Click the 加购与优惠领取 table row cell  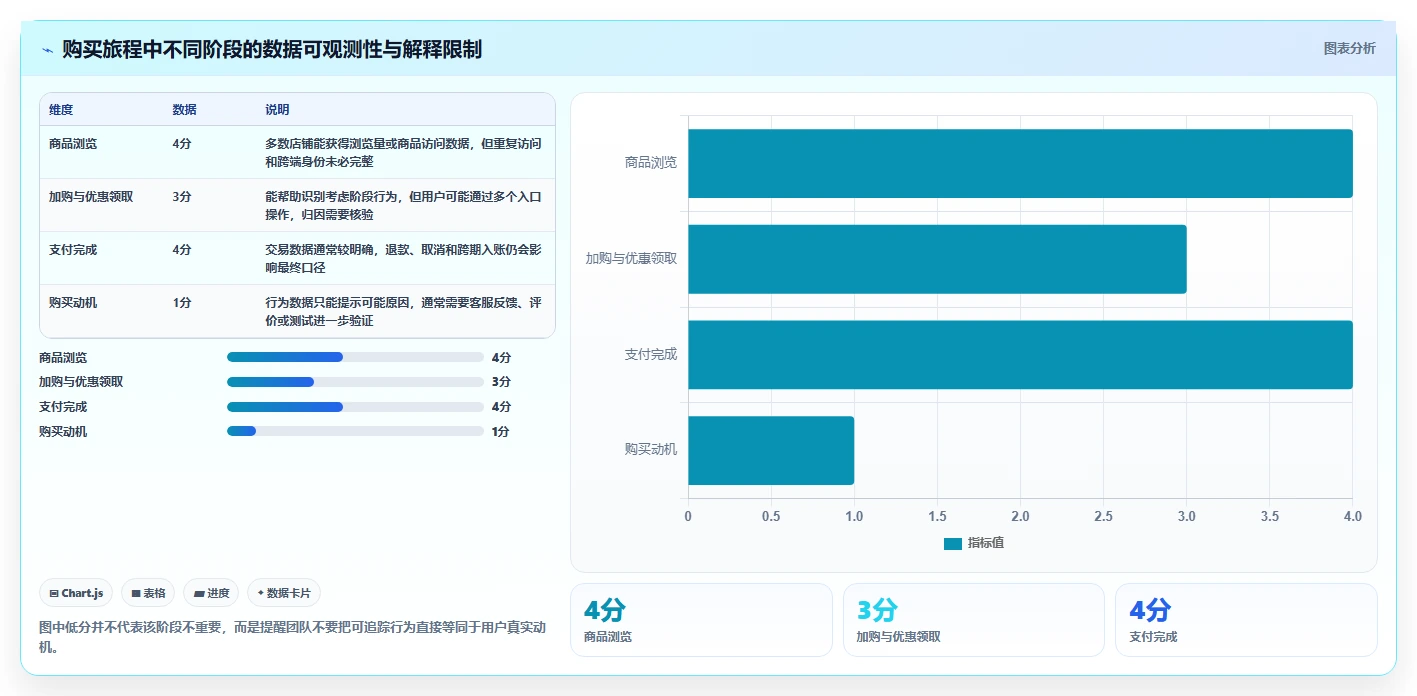pos(91,196)
